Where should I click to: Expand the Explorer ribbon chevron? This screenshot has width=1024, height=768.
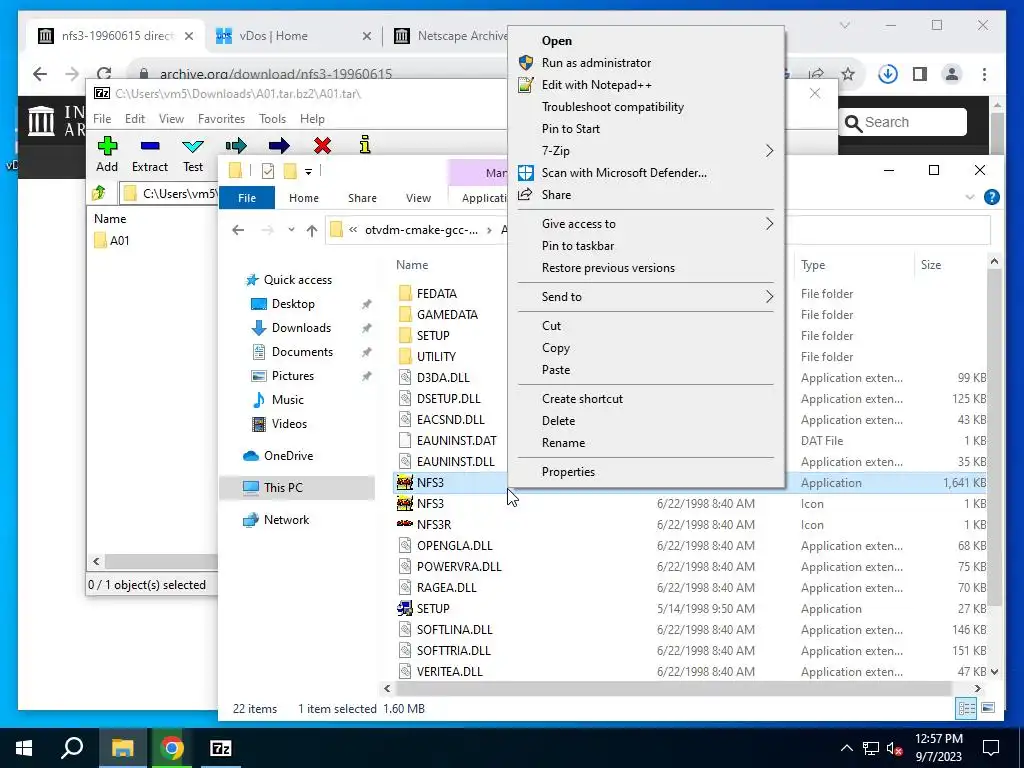[970, 197]
